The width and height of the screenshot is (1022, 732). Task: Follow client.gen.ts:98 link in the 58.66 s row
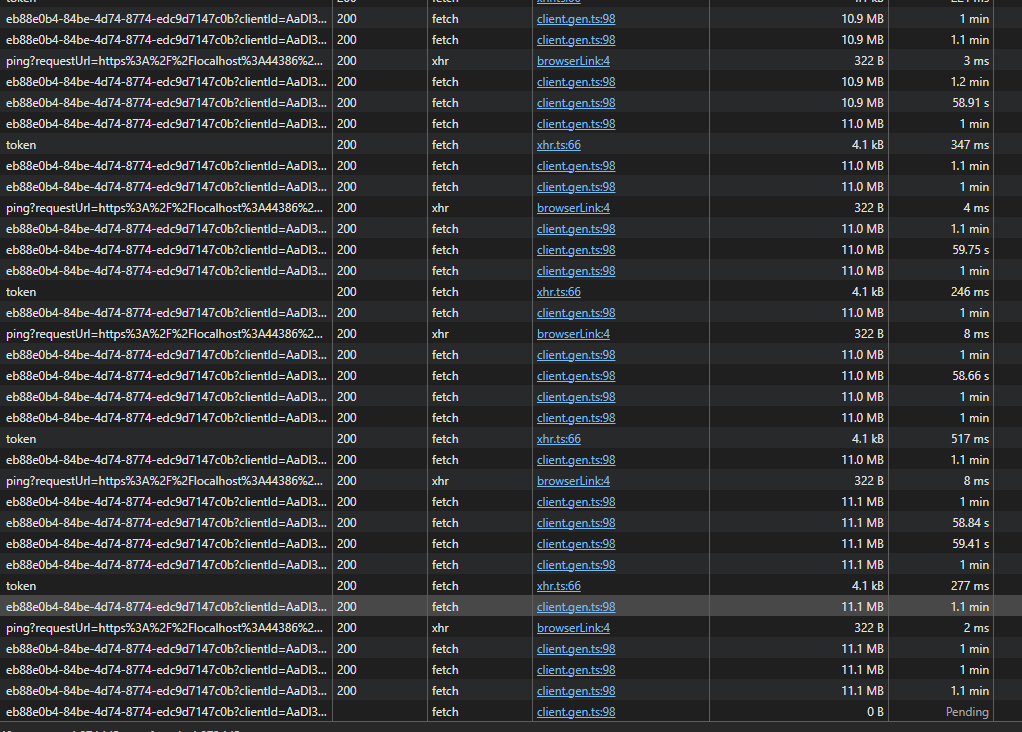pyautogui.click(x=576, y=376)
